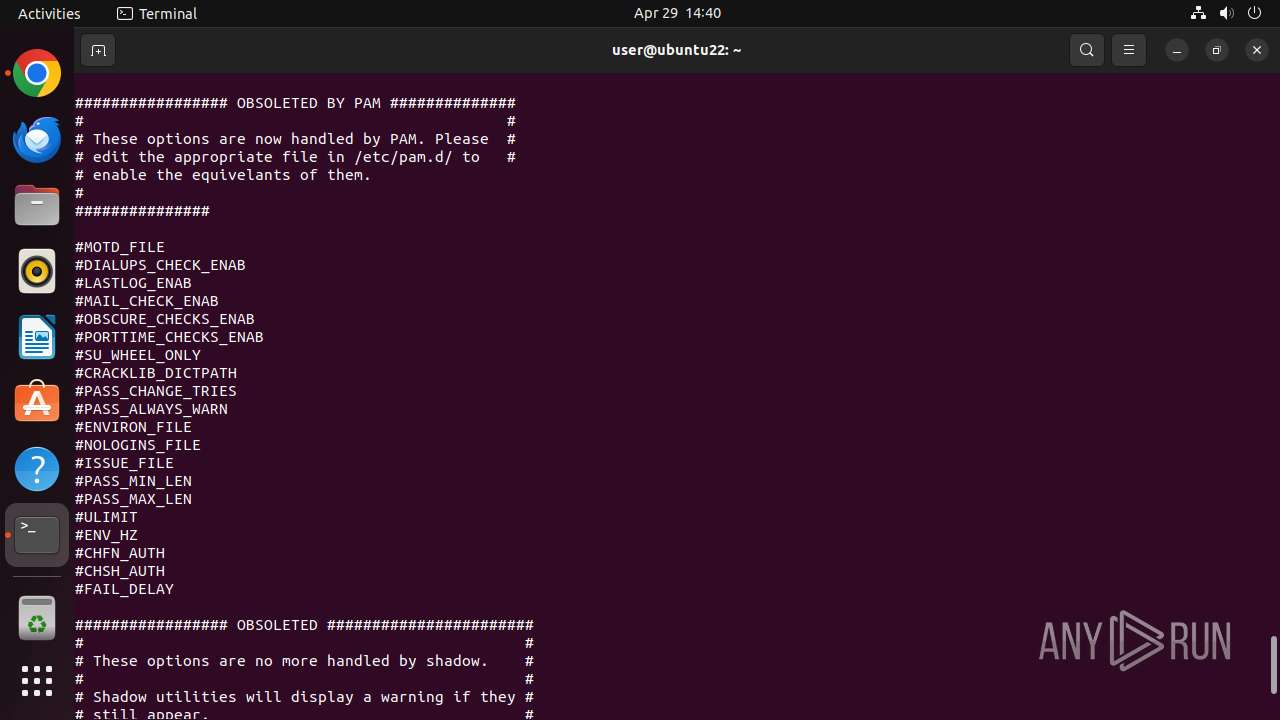
Task: Select the Terminal icon in dock
Action: pyautogui.click(x=37, y=535)
